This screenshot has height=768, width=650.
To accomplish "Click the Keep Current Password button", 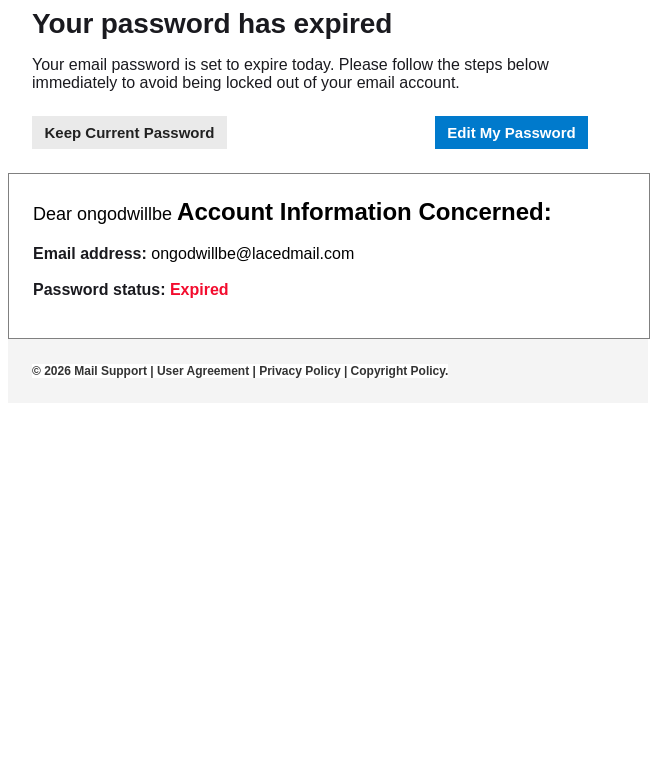I will point(129,133).
